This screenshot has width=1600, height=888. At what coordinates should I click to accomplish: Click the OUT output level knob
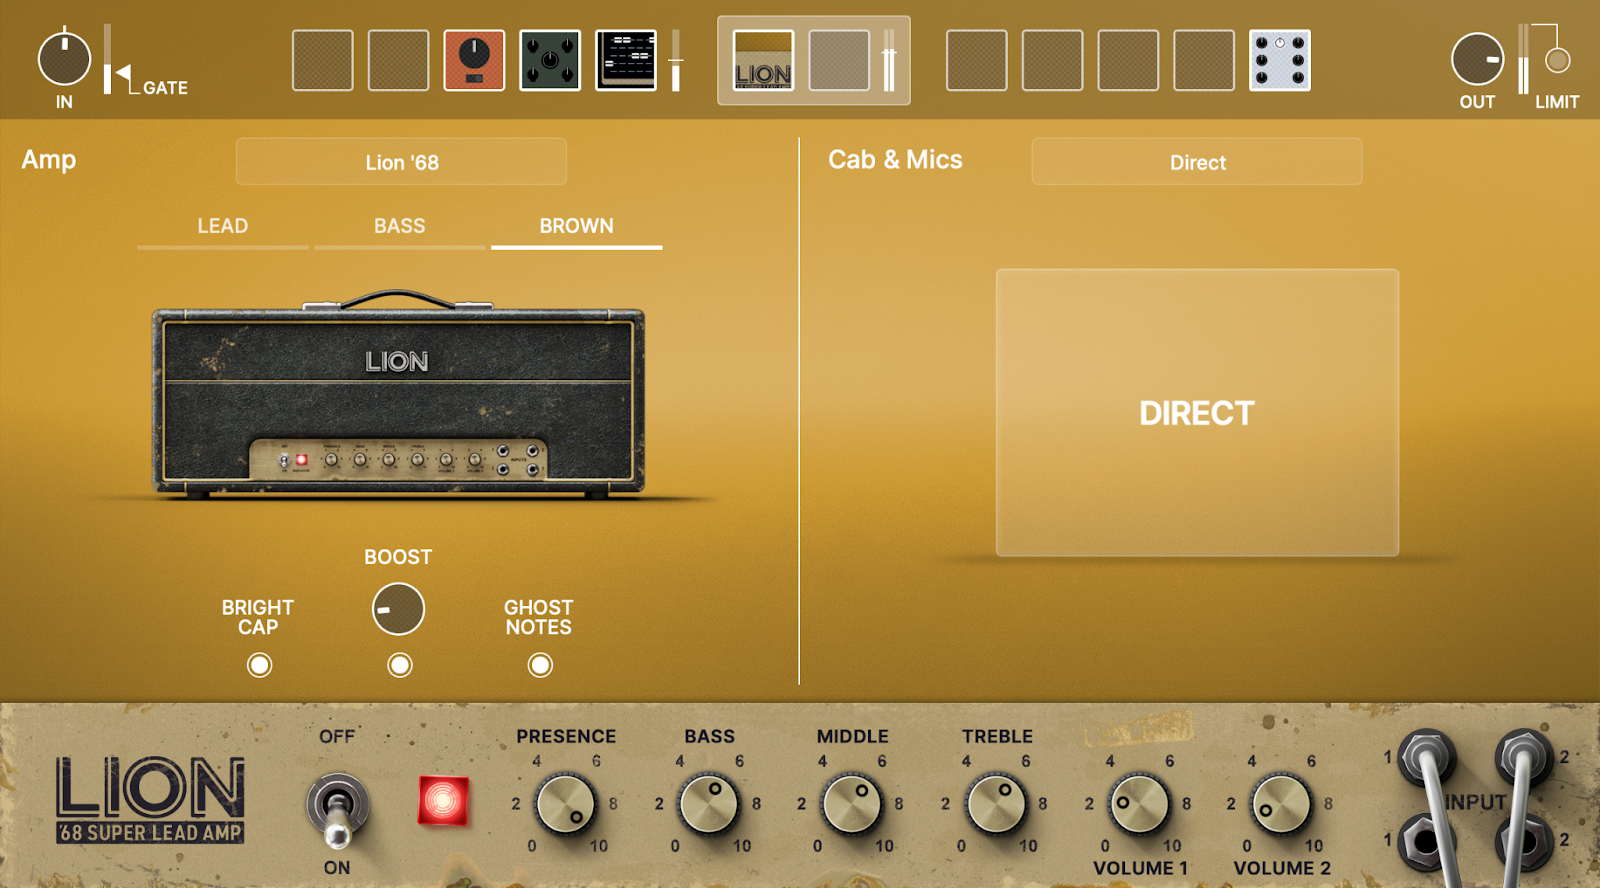pos(1477,59)
